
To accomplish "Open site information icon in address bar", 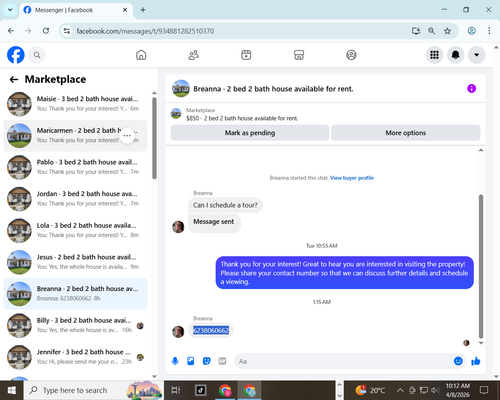I will [x=67, y=31].
